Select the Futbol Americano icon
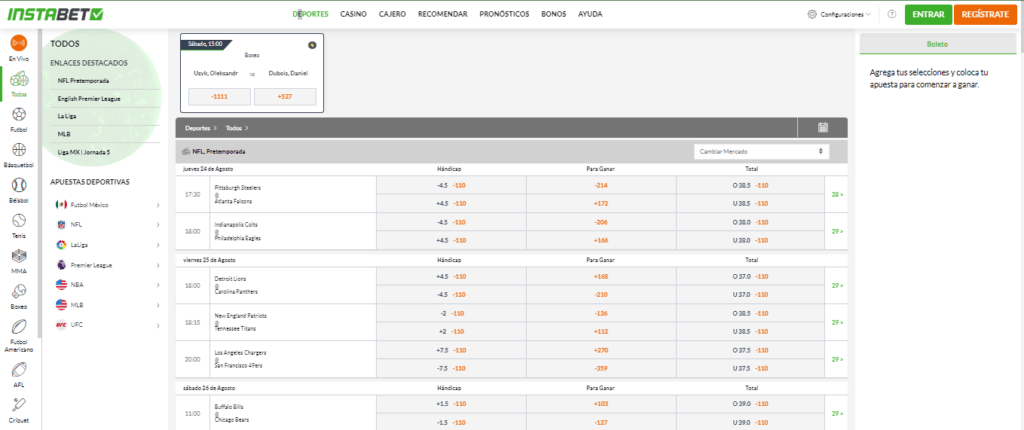Image resolution: width=1024 pixels, height=430 pixels. pyautogui.click(x=19, y=326)
